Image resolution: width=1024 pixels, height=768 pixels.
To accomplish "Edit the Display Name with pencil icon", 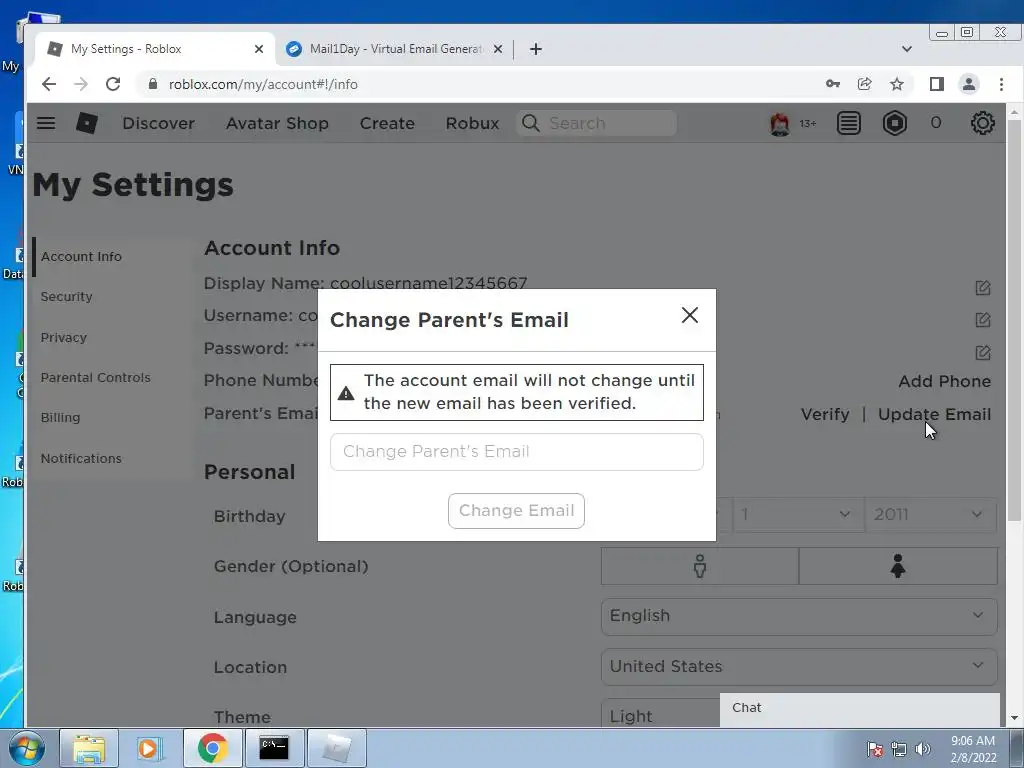I will pyautogui.click(x=982, y=288).
